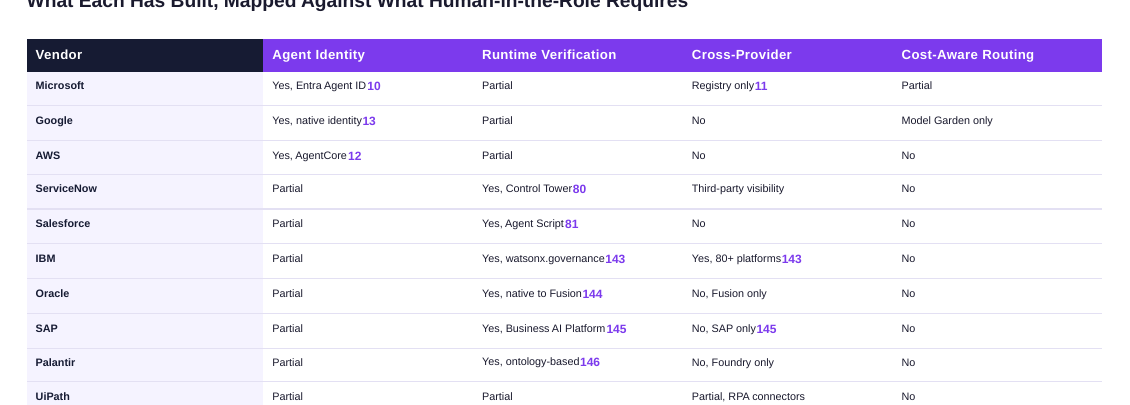Click the "Yes, watsonx.governance" text
This screenshot has width=1130, height=405.
coord(543,258)
